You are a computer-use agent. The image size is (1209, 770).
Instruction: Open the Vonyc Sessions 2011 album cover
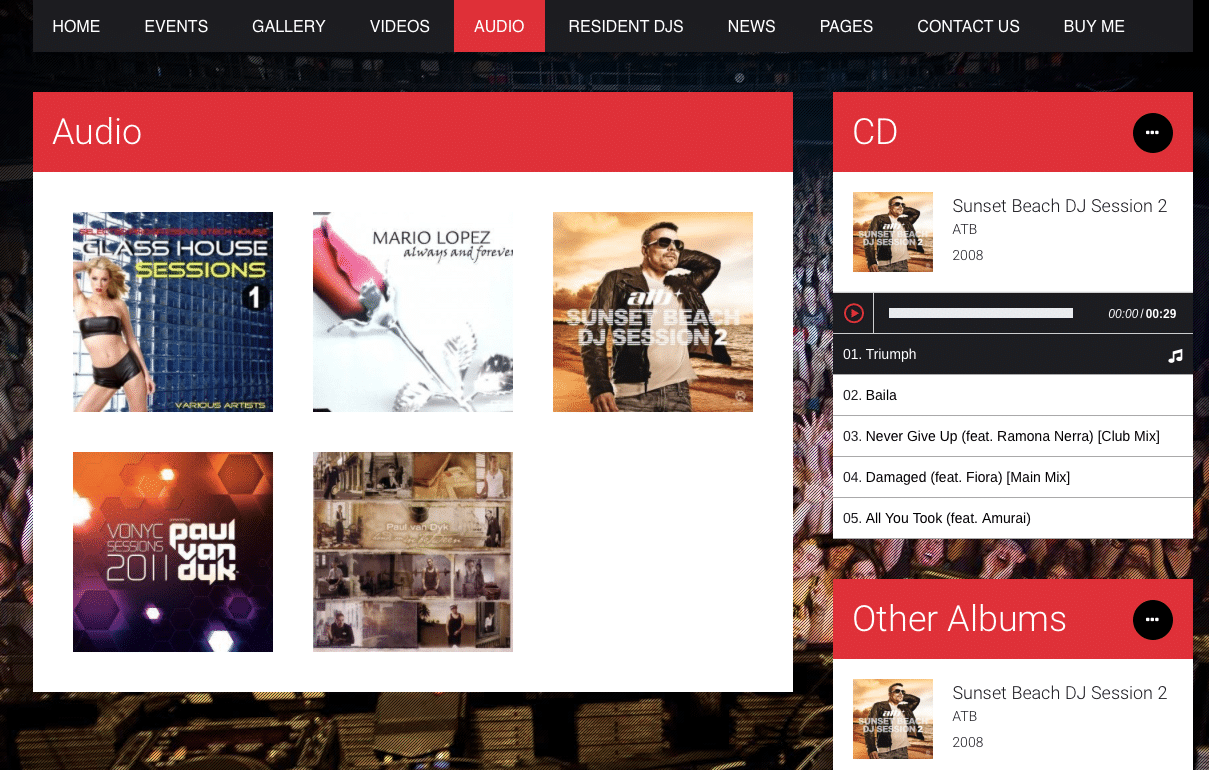pos(173,552)
